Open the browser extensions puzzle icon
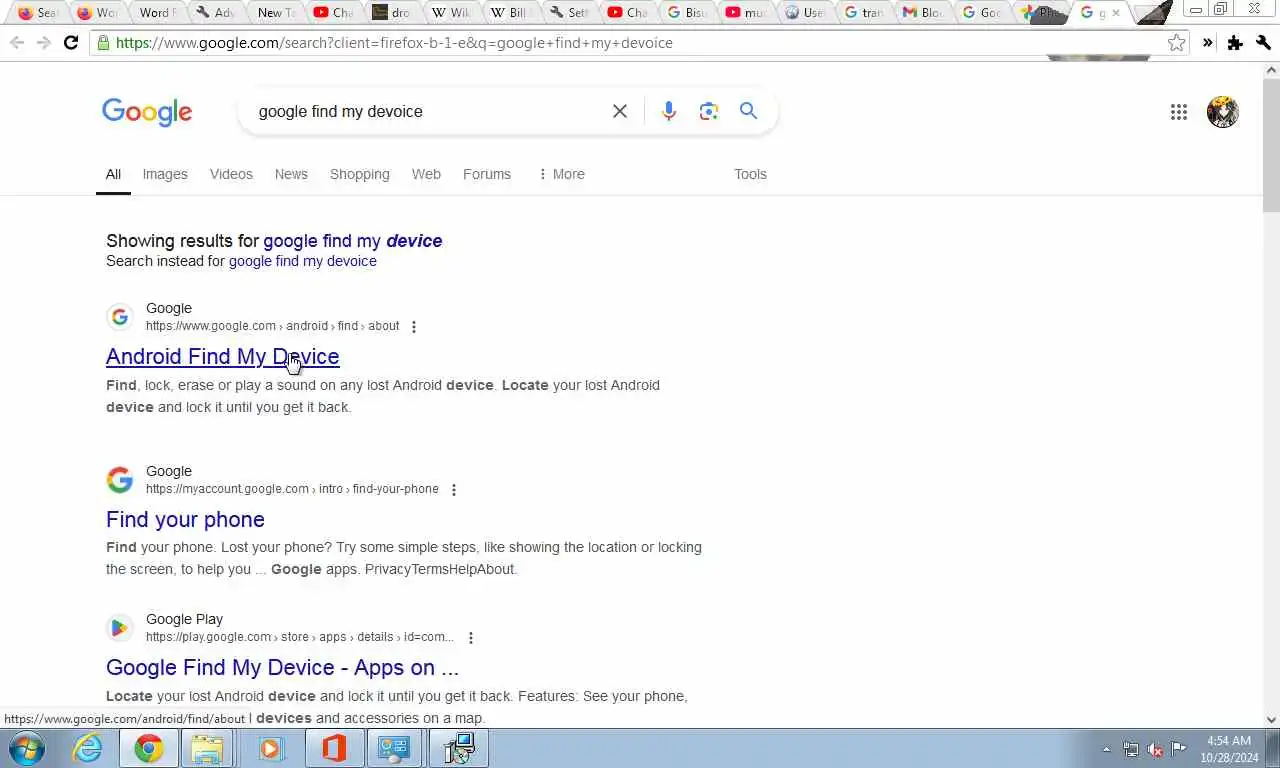The image size is (1280, 768). click(1236, 43)
